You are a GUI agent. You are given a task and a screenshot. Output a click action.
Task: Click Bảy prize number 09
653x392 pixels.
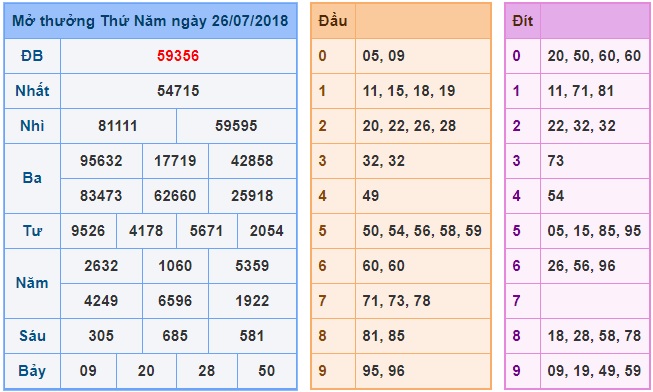click(88, 371)
